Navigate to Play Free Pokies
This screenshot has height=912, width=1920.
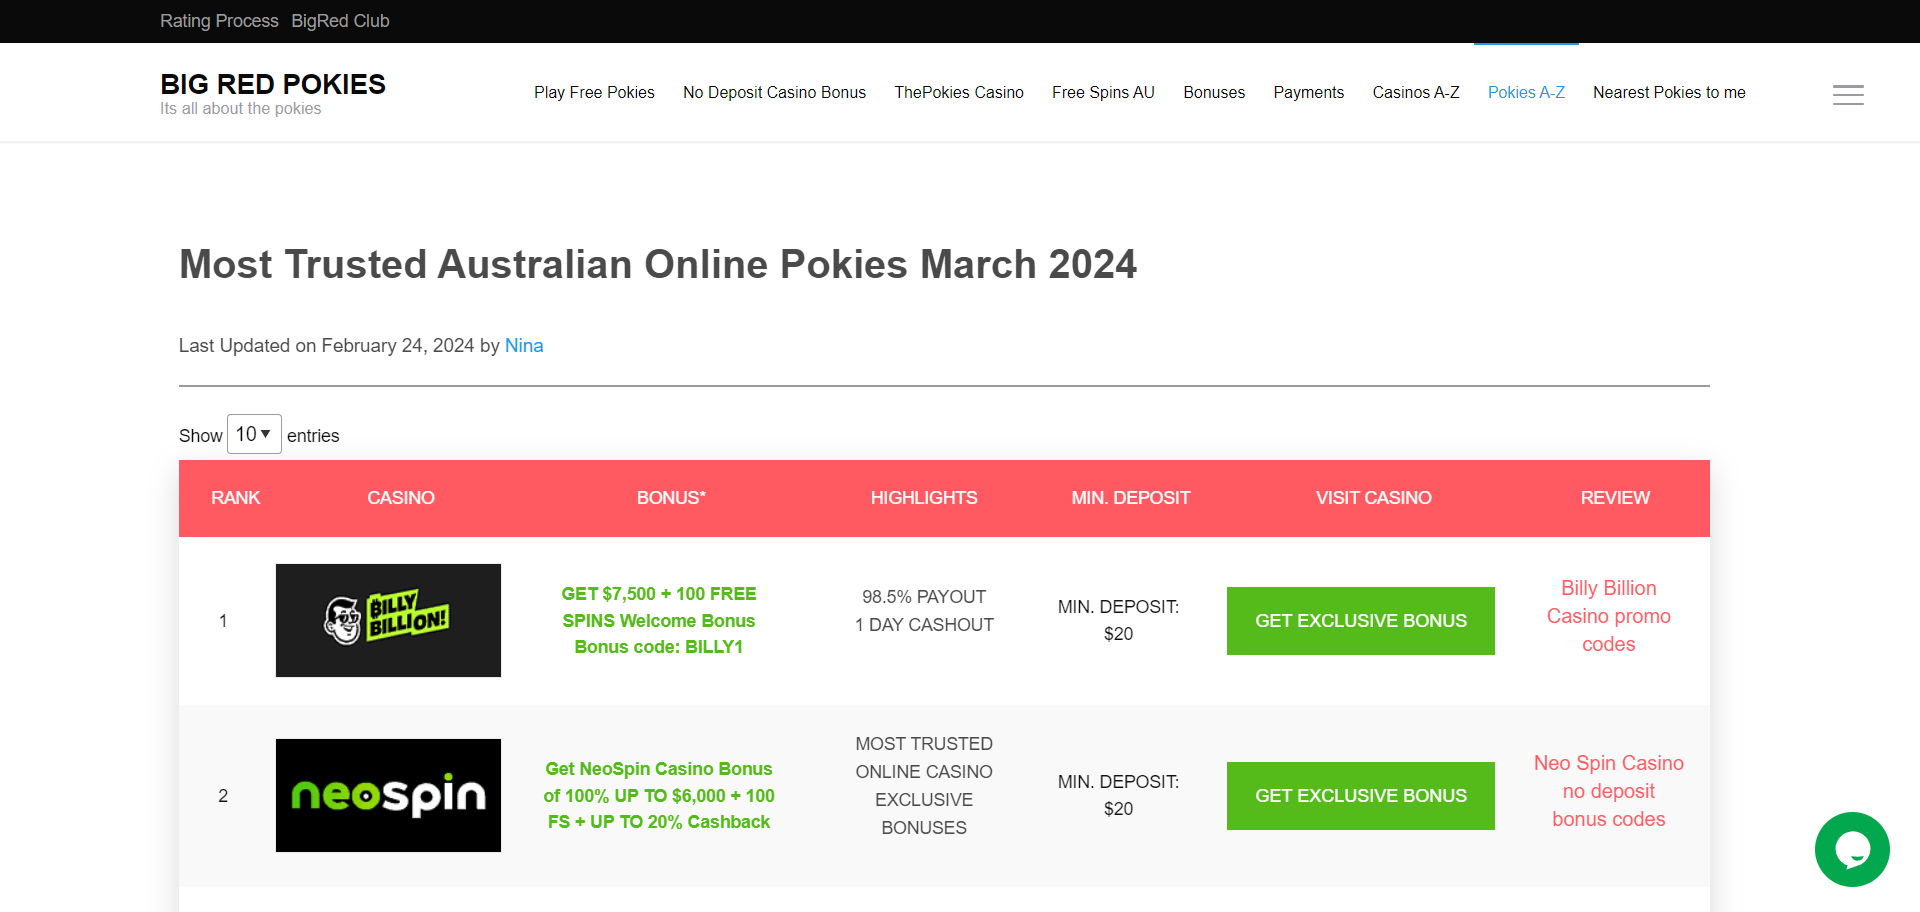point(594,92)
